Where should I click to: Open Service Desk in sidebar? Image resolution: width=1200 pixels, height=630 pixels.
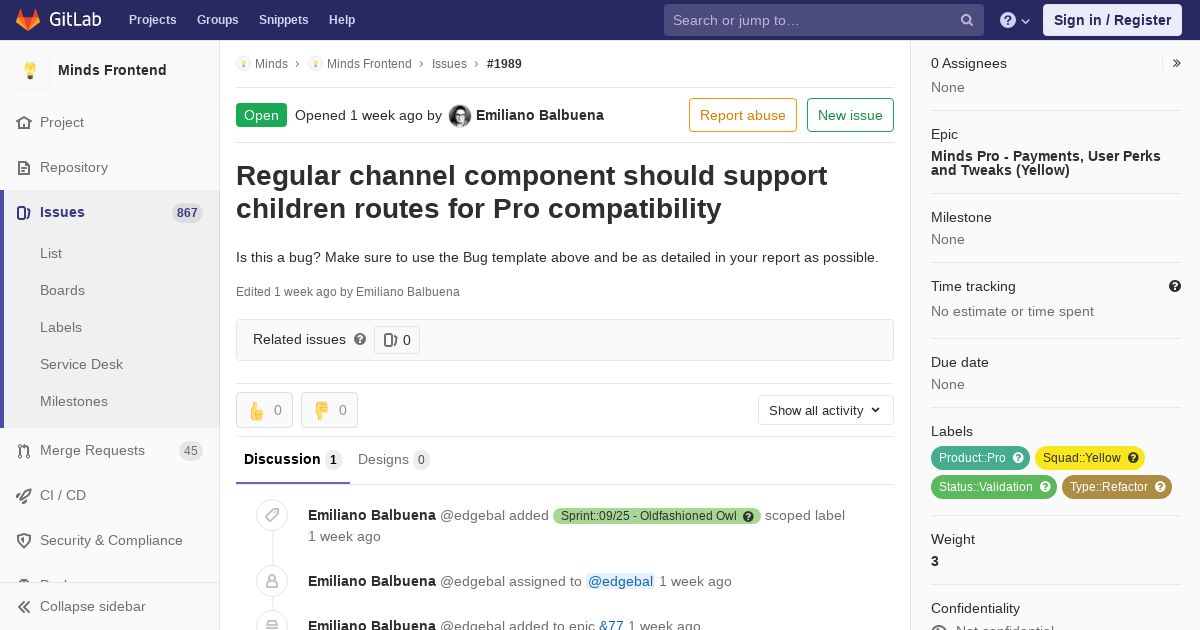[x=81, y=365]
